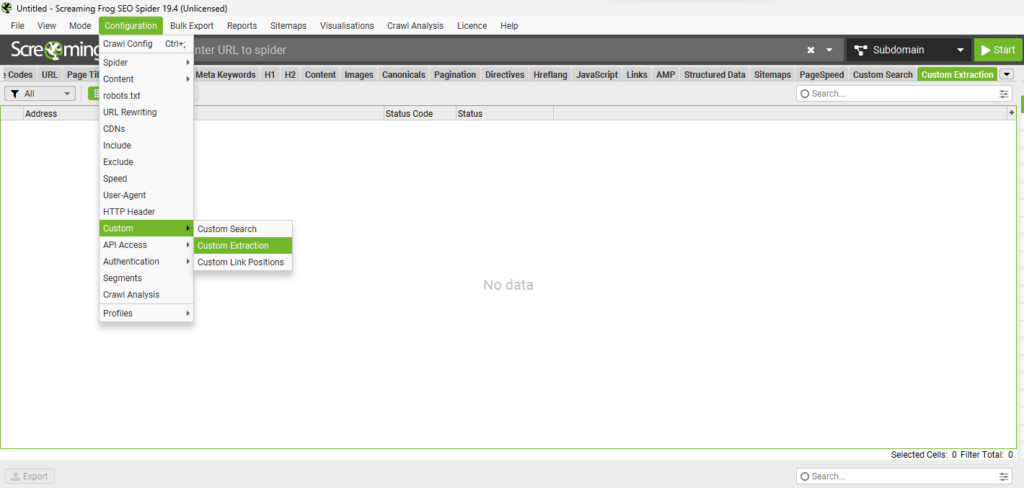Sort by the Status Code column header

[420, 114]
